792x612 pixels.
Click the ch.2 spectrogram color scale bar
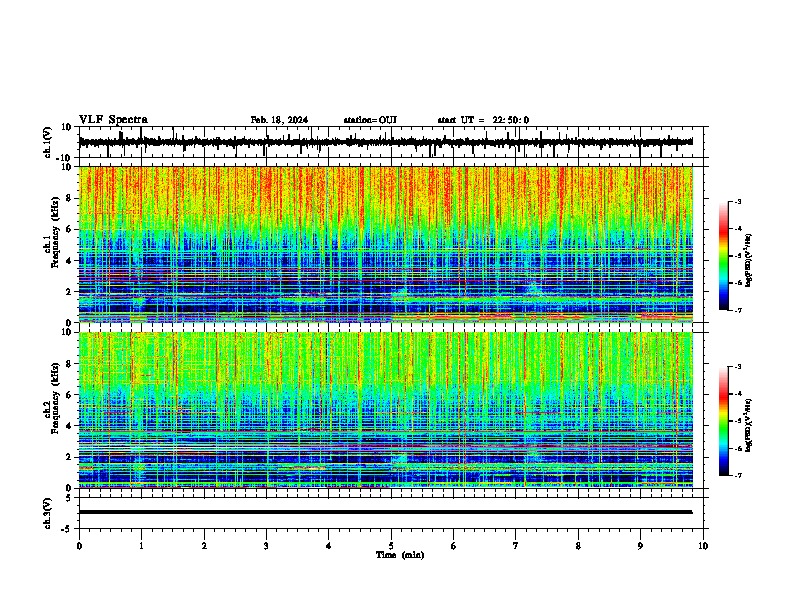pyautogui.click(x=723, y=421)
